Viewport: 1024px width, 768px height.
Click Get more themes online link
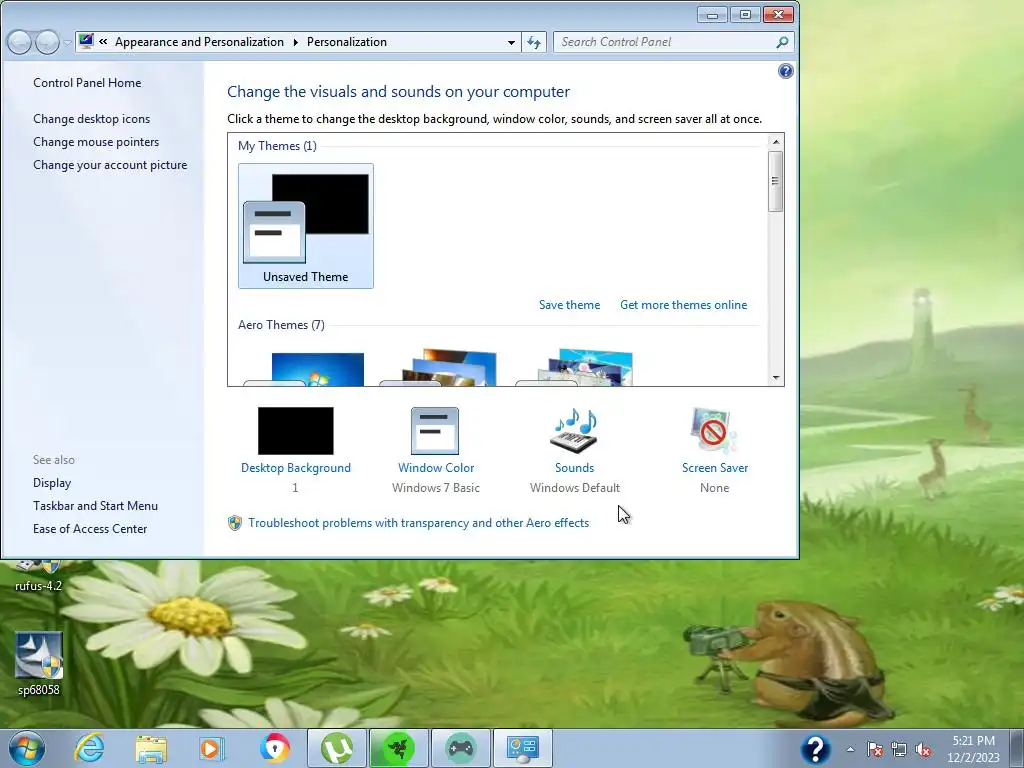683,305
